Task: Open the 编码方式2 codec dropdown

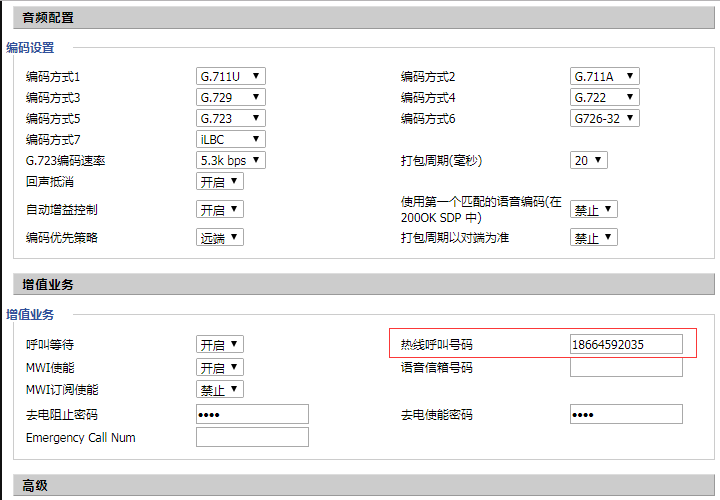Action: point(604,76)
